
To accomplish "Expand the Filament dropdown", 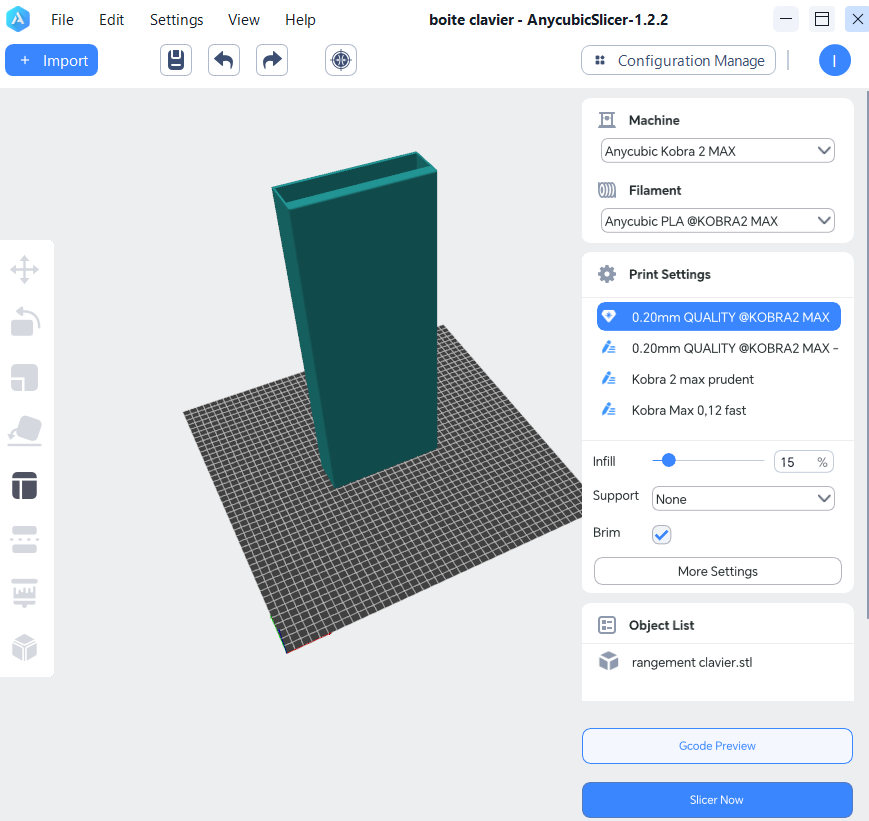I will tap(717, 220).
